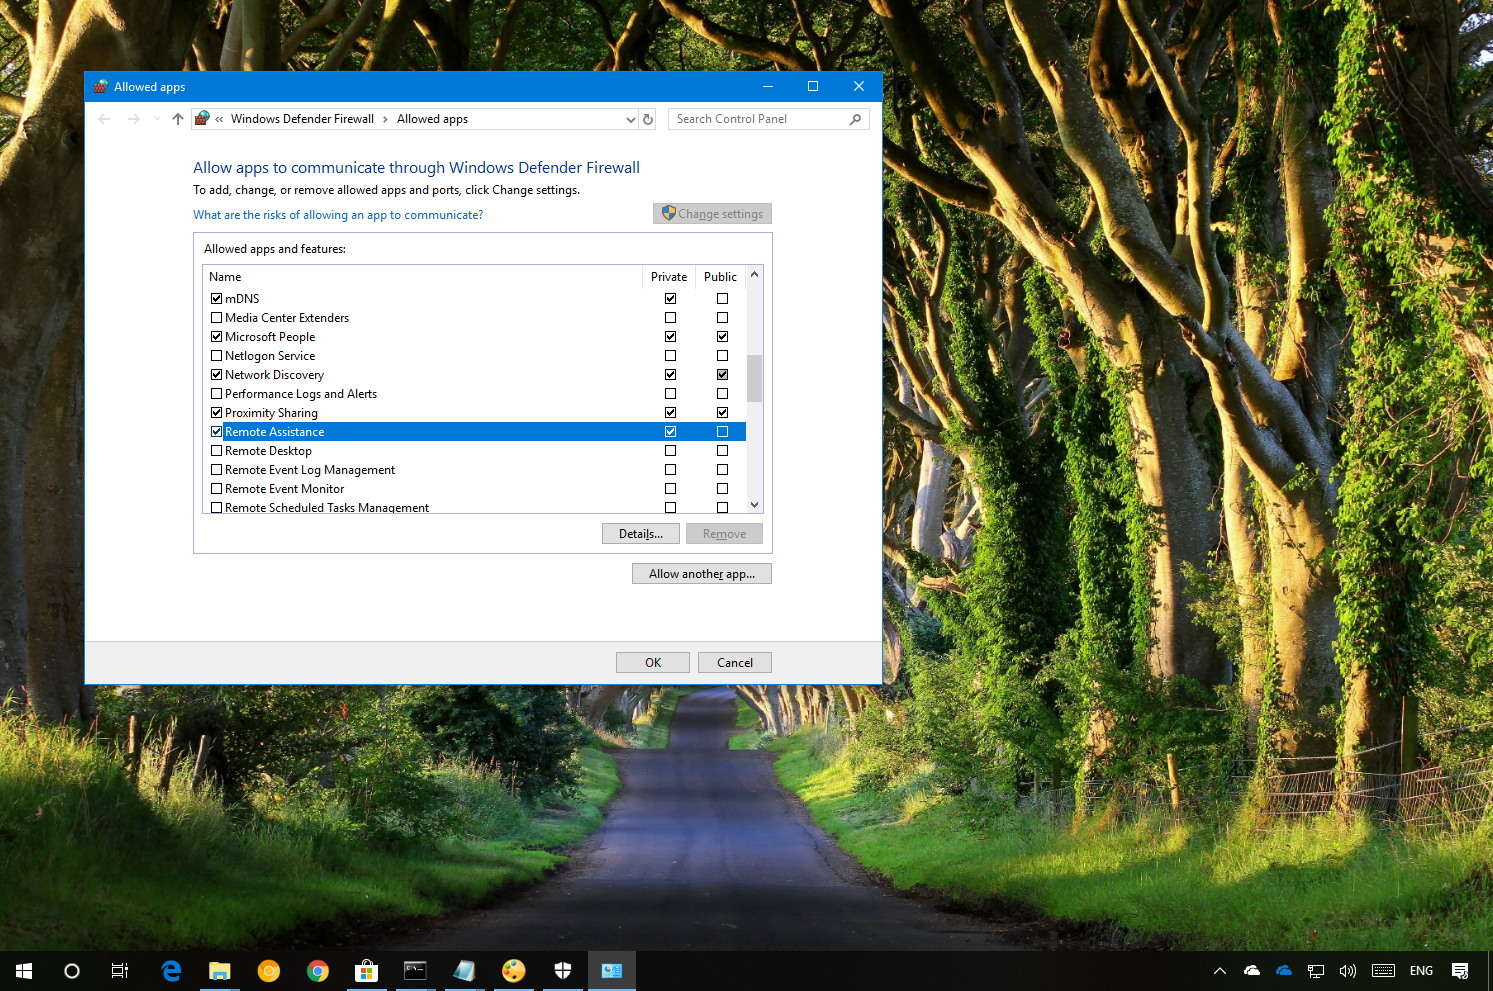Viewport: 1493px width, 991px height.
Task: Check the Remote Desktop name checkbox
Action: click(216, 450)
